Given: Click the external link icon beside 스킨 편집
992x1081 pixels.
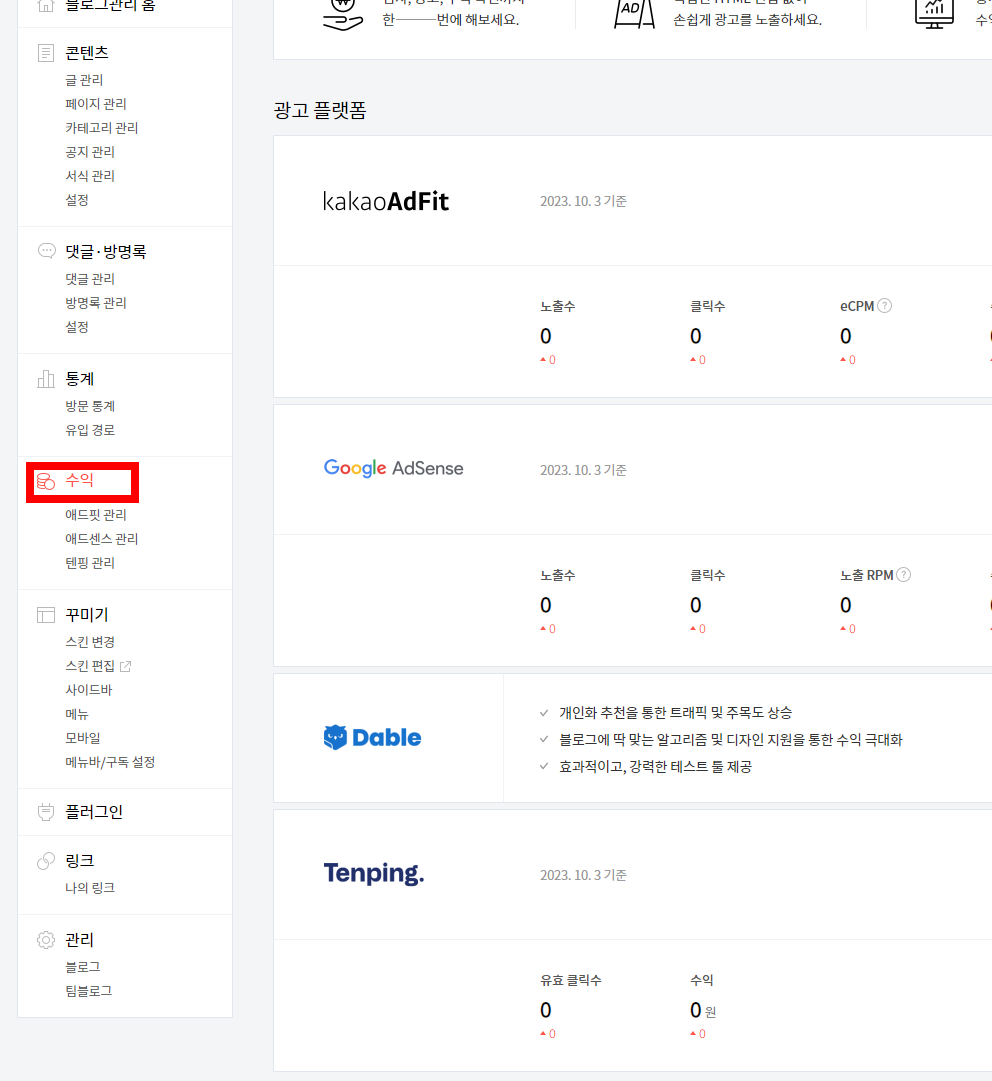Looking at the screenshot, I should tap(125, 666).
